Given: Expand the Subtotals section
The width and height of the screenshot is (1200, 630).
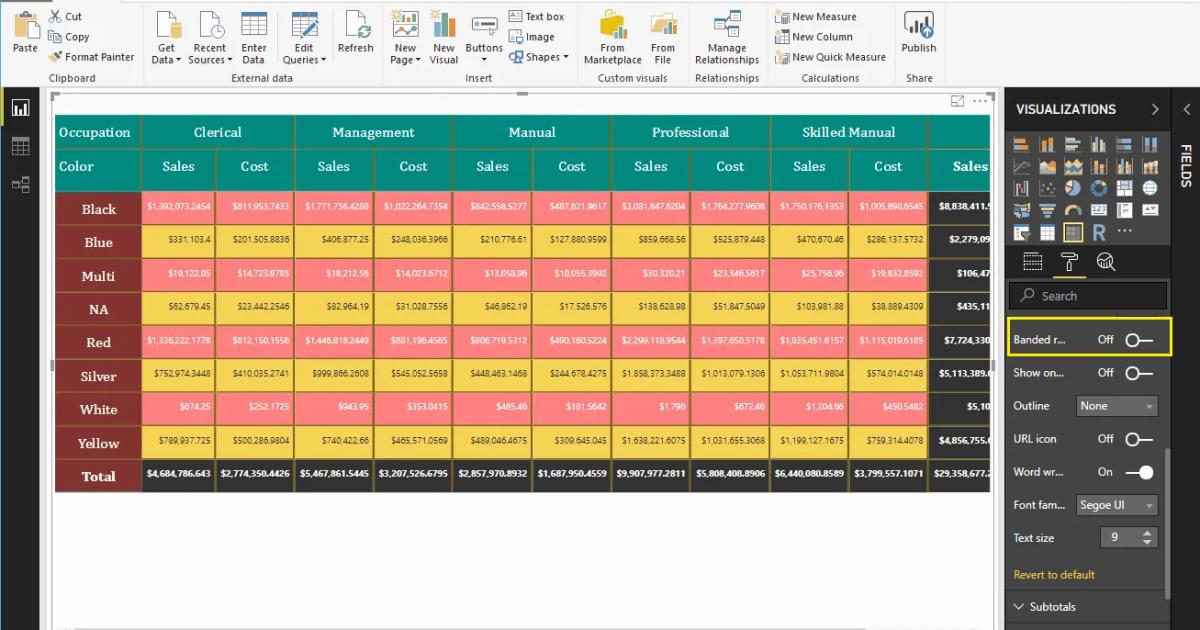Looking at the screenshot, I should click(x=1056, y=606).
